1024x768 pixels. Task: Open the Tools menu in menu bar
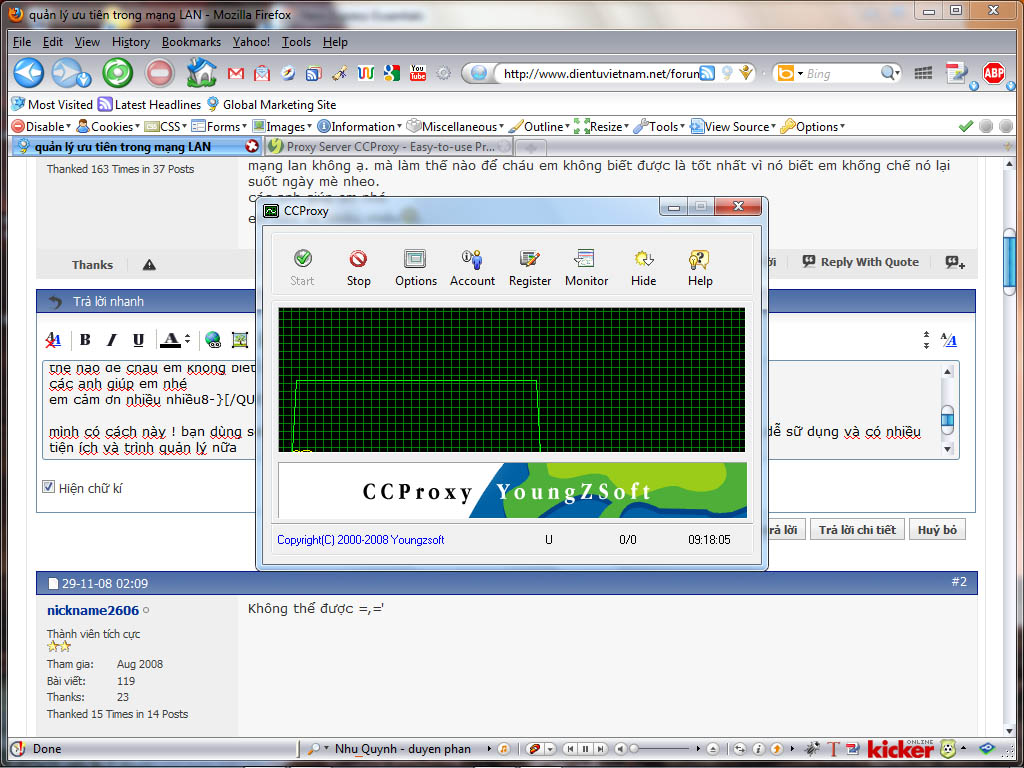tap(296, 42)
